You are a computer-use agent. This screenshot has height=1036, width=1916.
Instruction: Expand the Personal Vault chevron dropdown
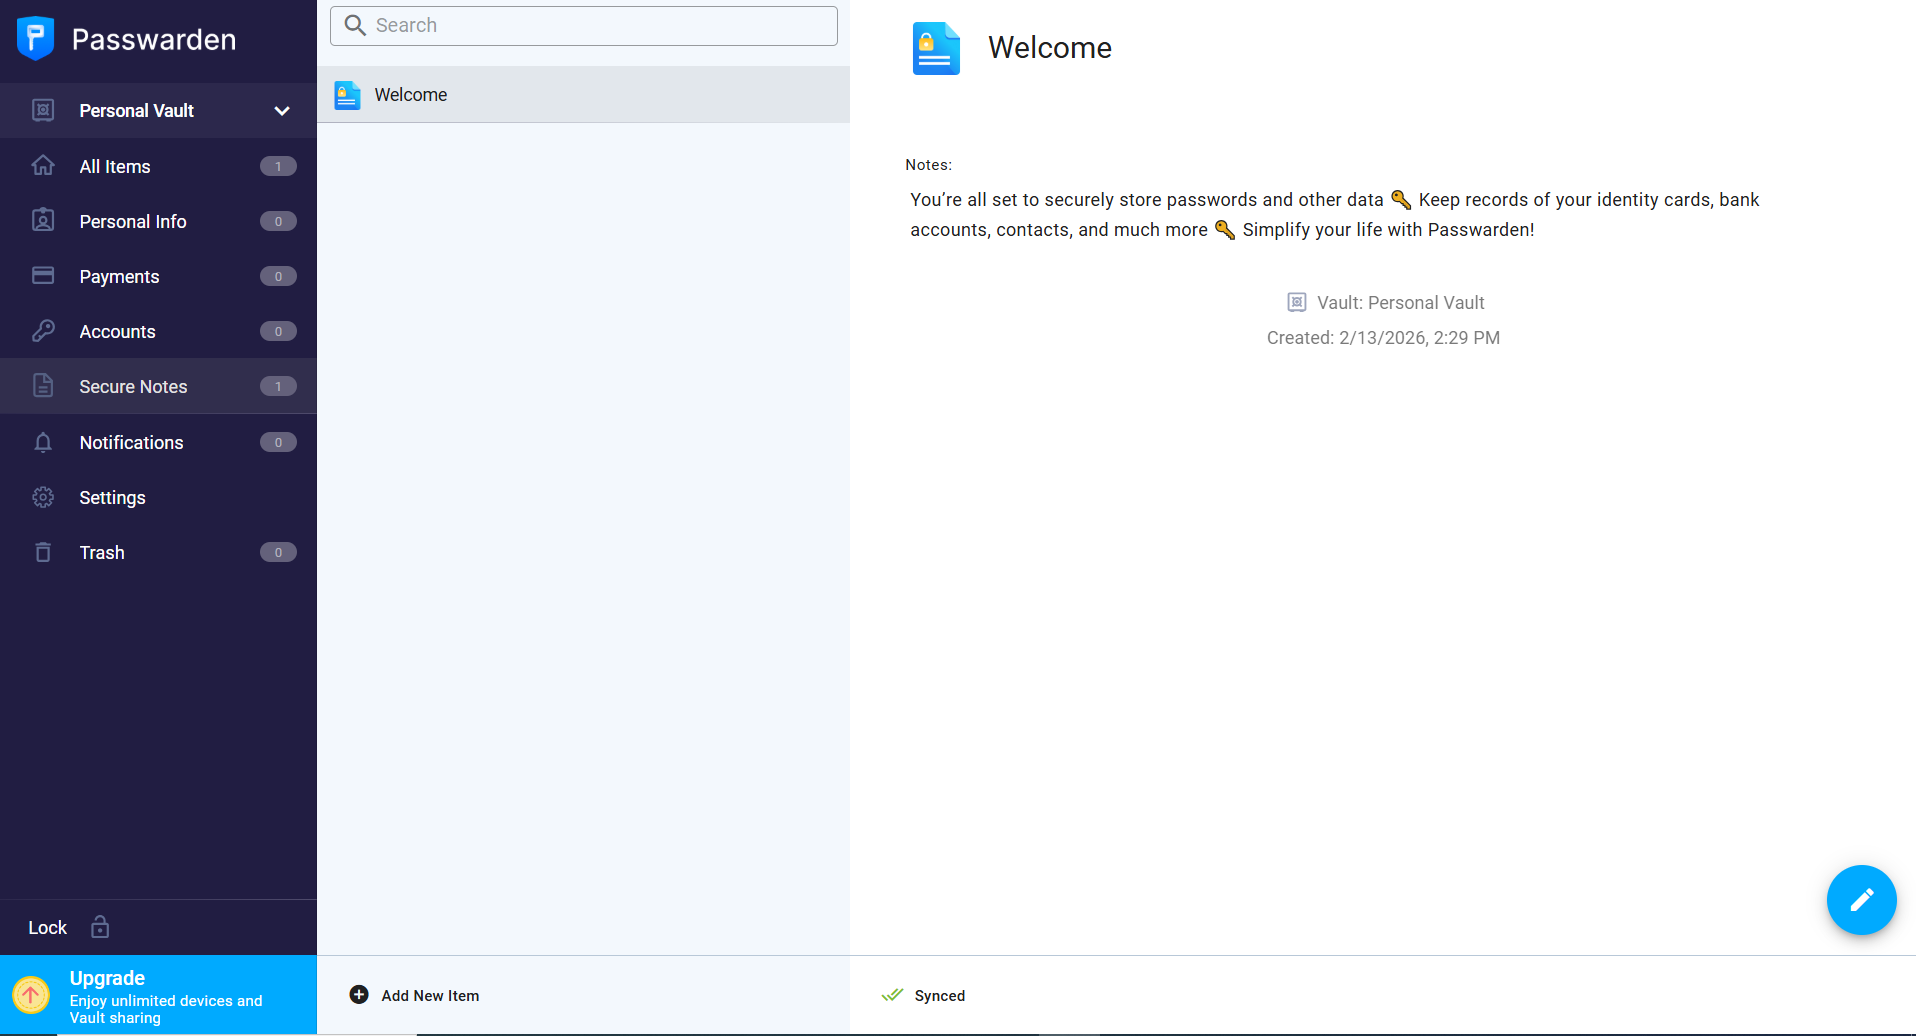pyautogui.click(x=282, y=111)
